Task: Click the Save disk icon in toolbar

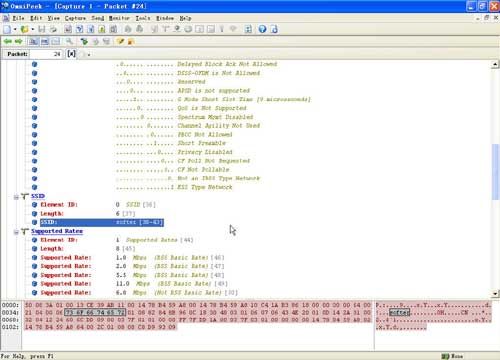Action: pos(42,29)
